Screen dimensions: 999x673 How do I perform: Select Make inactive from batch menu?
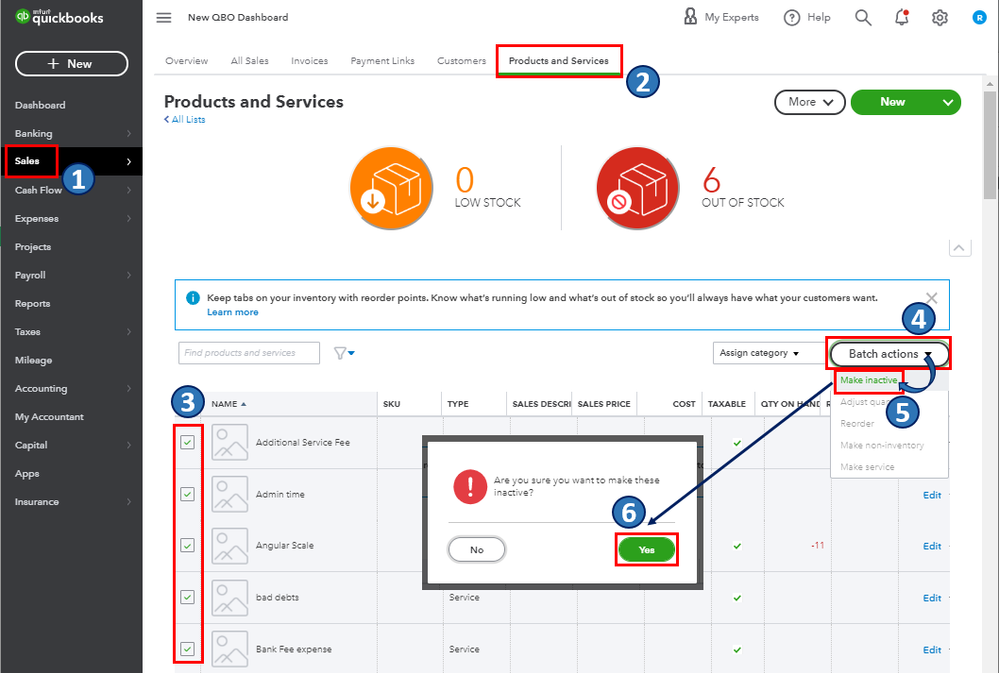(868, 380)
